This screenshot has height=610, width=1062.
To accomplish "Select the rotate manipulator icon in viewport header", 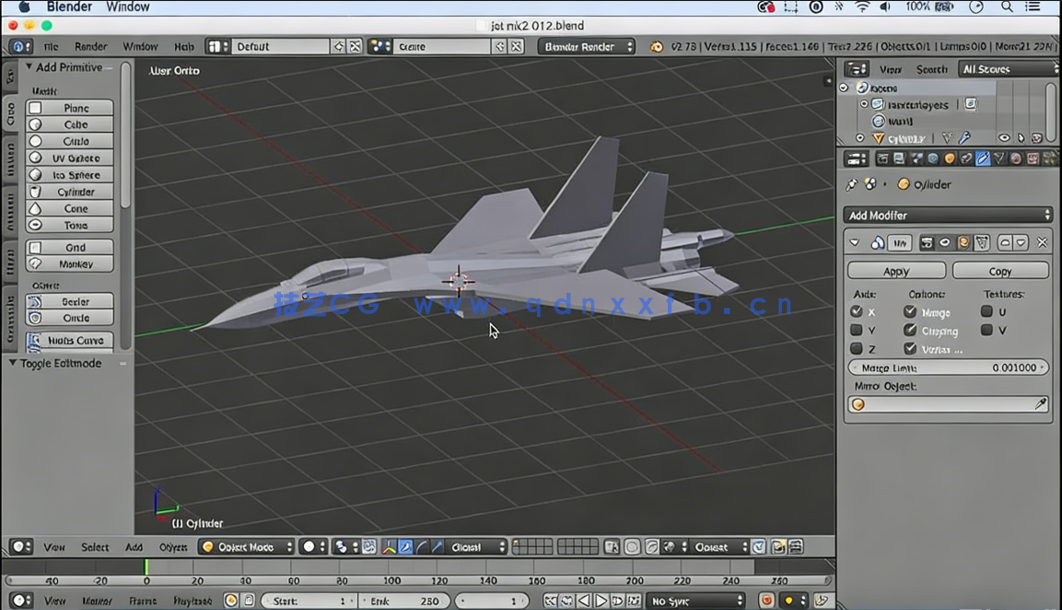I will coord(421,547).
